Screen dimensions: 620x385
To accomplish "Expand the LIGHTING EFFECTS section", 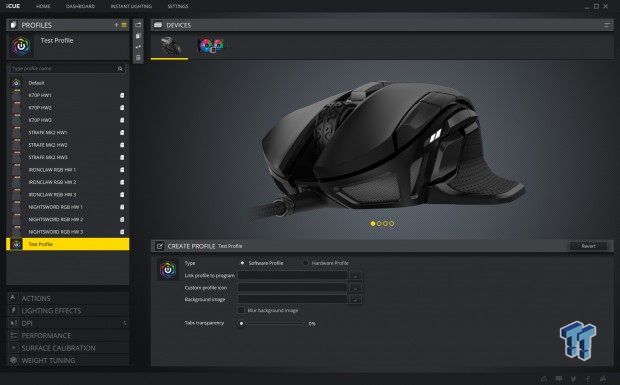I will coord(68,311).
